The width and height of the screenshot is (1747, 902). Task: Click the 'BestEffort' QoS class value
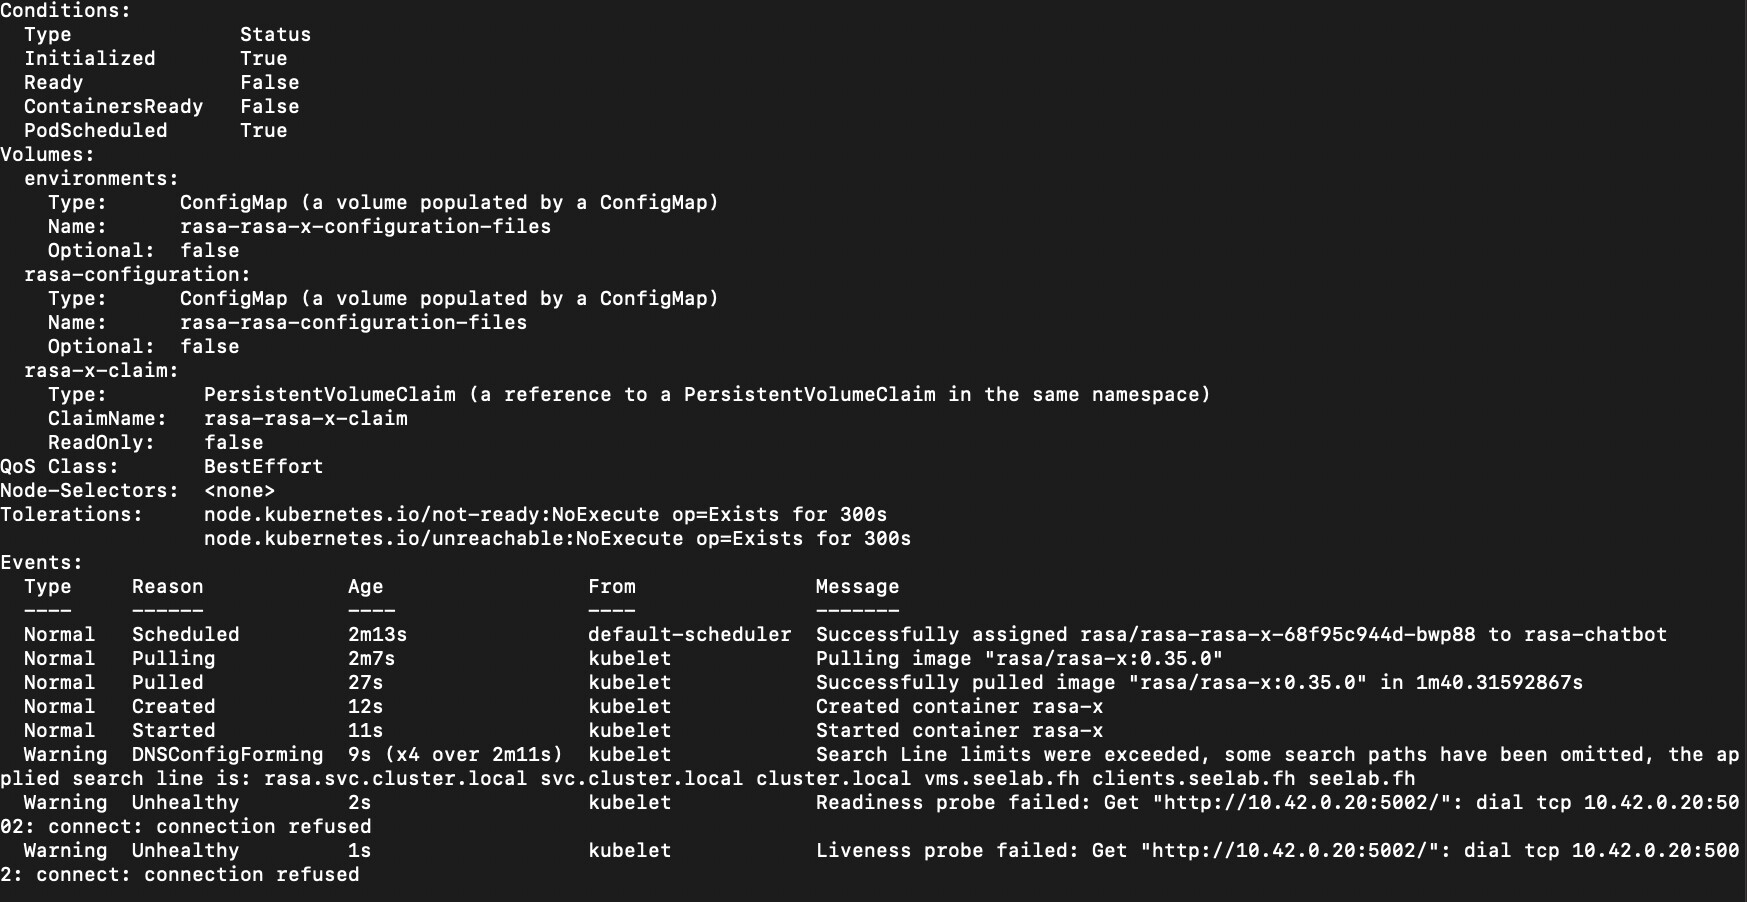(263, 467)
